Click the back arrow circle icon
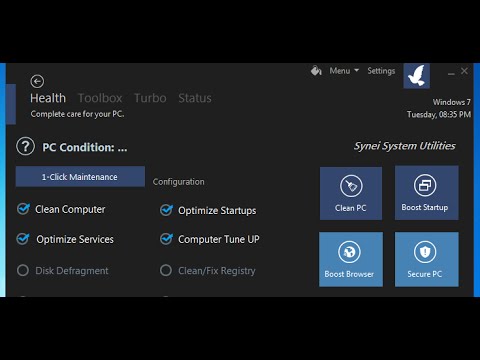The image size is (480, 360). 37,81
